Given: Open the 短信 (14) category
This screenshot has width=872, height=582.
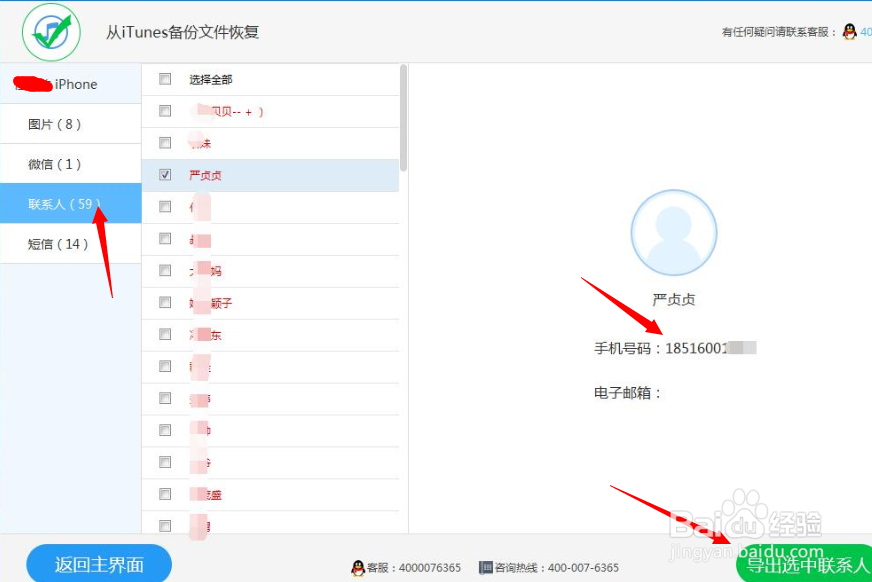Looking at the screenshot, I should click(x=71, y=243).
